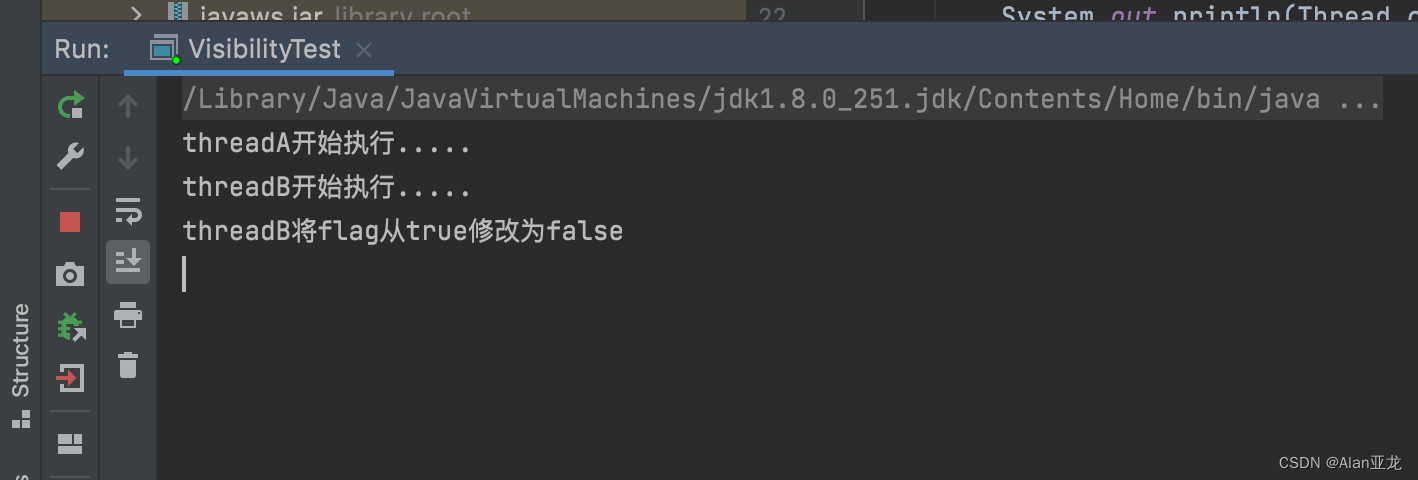This screenshot has width=1418, height=480.
Task: Toggle scroll to end of output
Action: coord(128,261)
